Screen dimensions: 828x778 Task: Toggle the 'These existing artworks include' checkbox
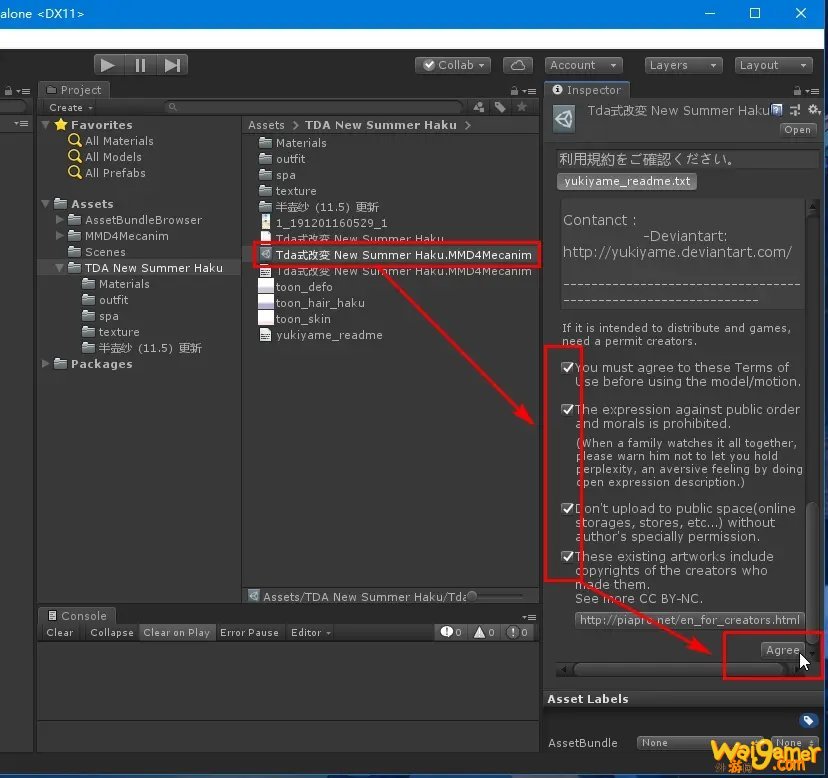click(x=568, y=556)
